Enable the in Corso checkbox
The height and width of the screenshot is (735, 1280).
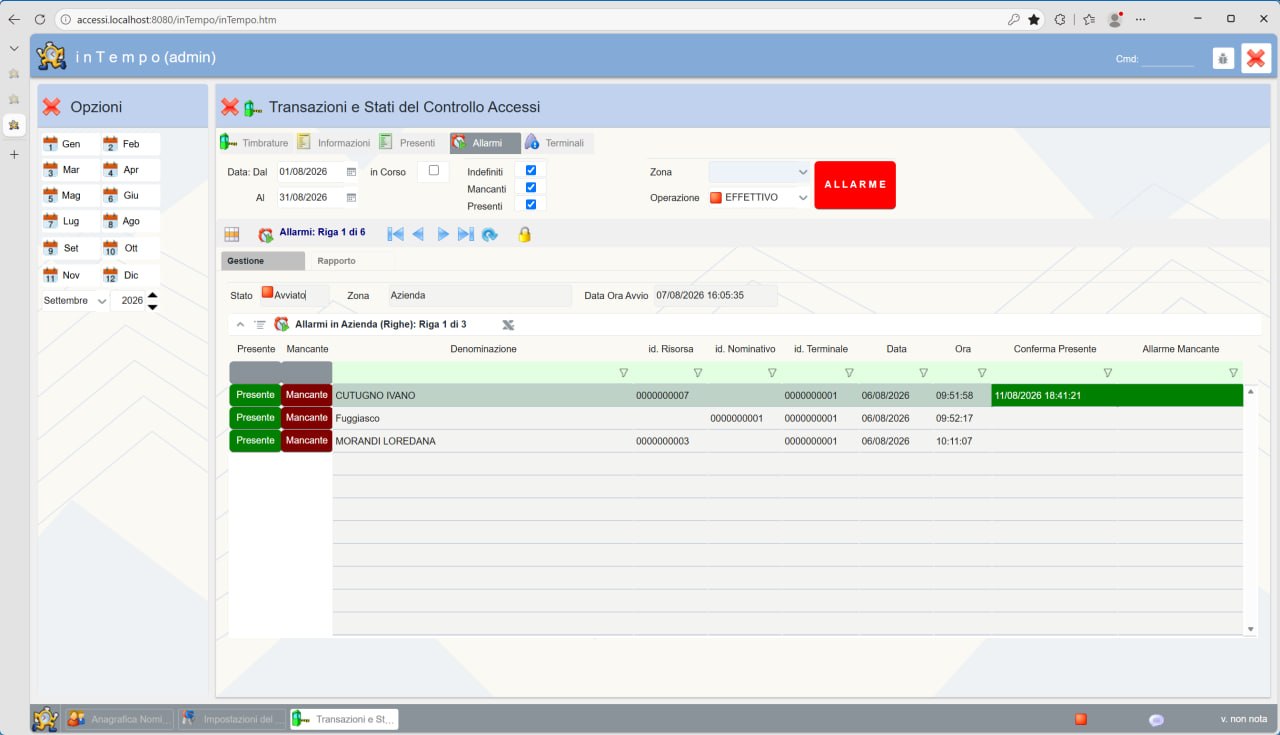[434, 170]
